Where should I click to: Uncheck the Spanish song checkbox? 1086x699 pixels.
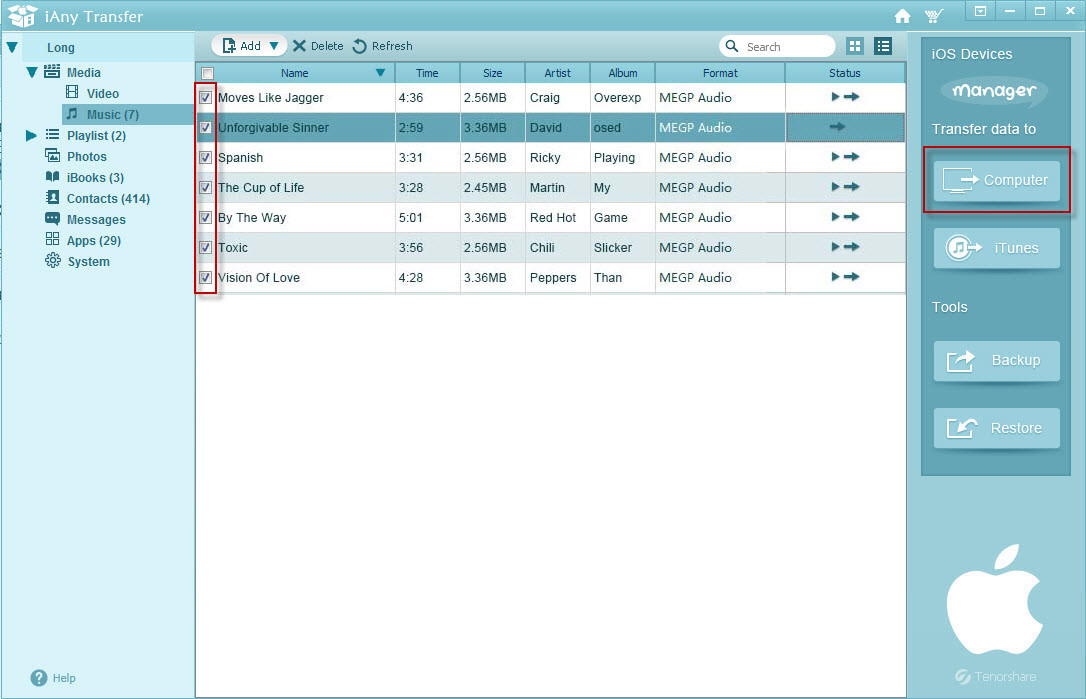[206, 157]
